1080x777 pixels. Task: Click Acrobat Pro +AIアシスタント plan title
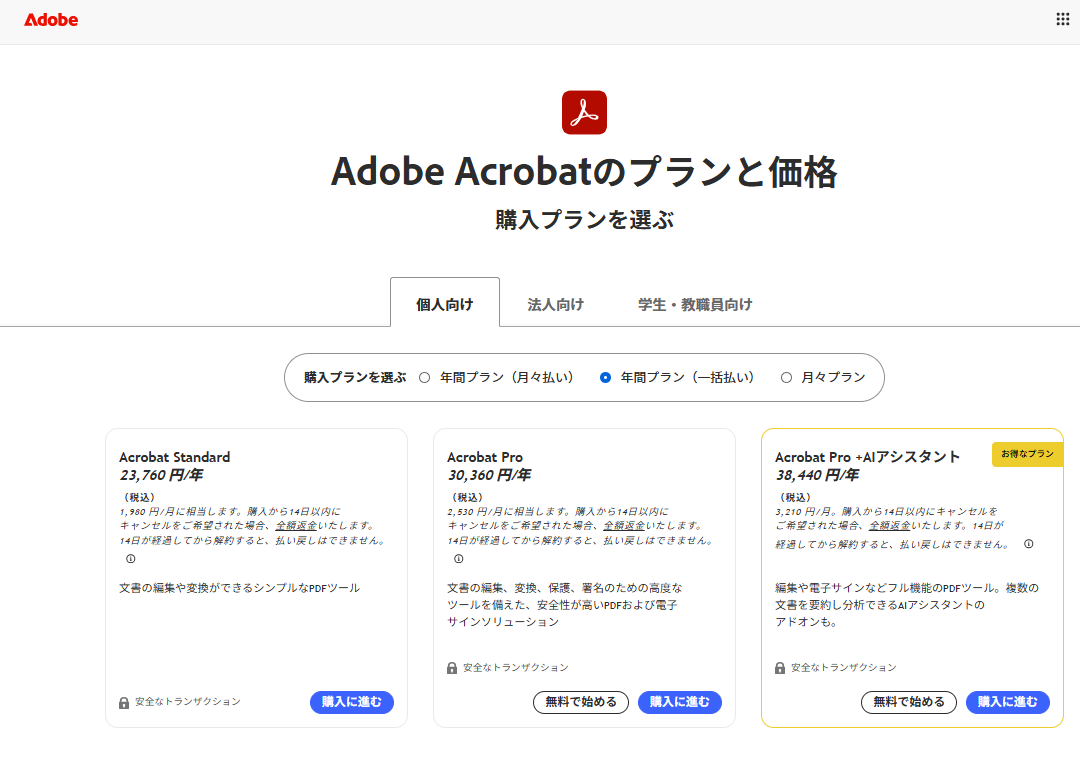click(867, 457)
